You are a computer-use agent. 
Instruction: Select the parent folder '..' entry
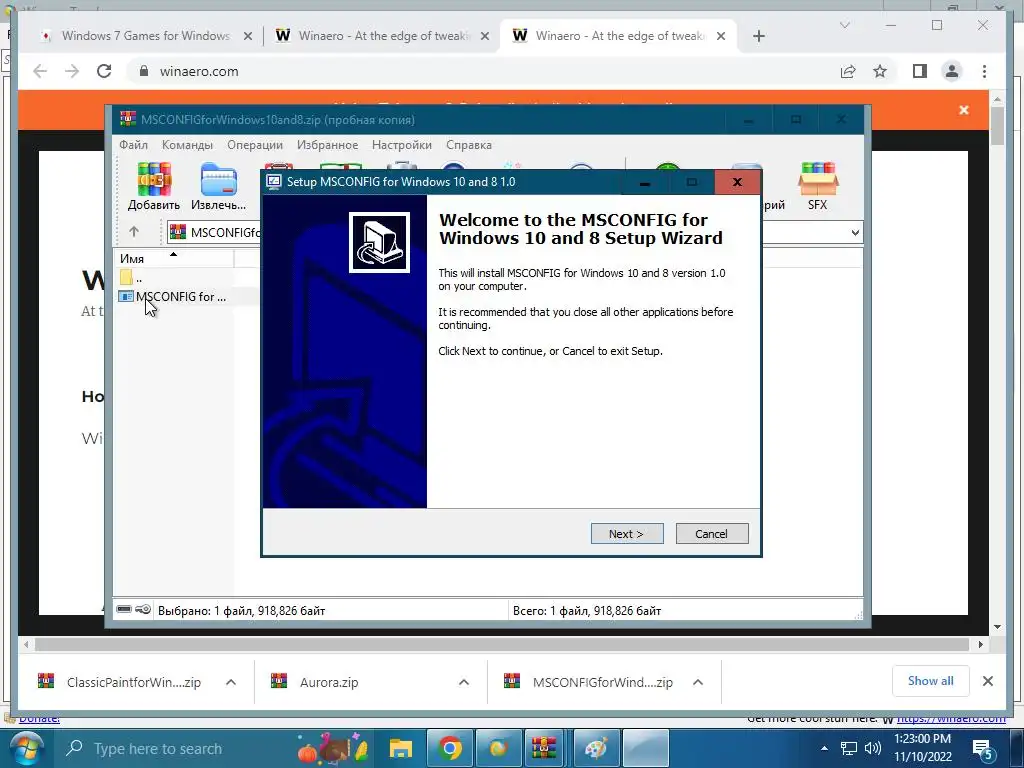(131, 278)
